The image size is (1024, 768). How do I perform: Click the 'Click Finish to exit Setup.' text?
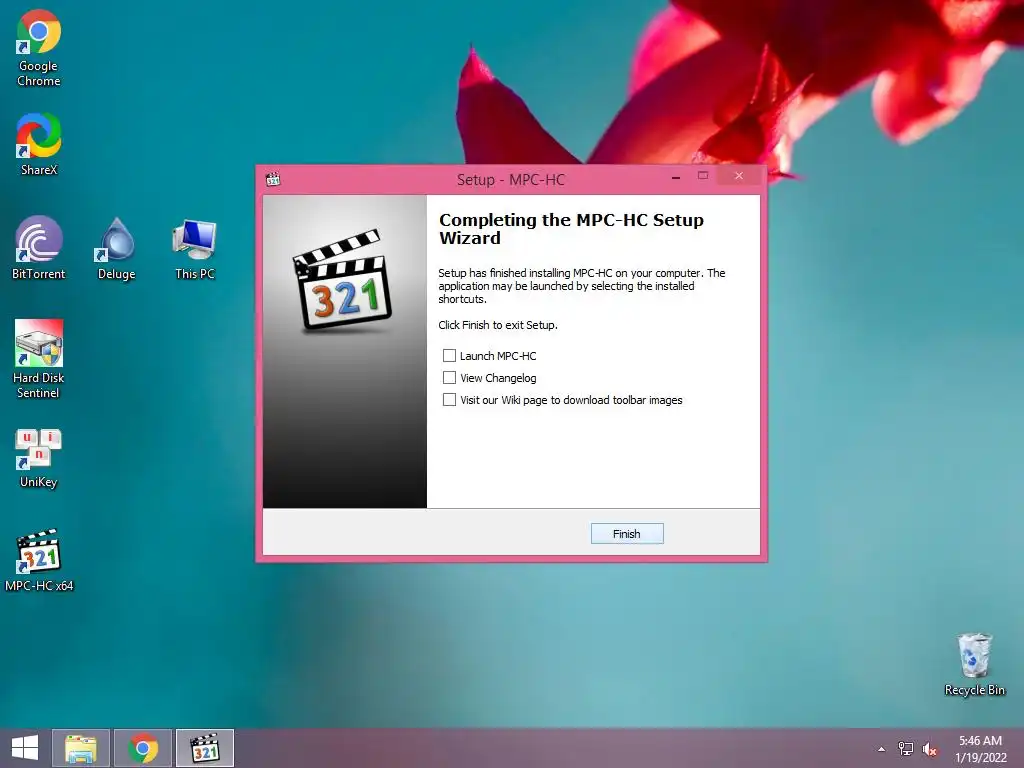click(498, 325)
